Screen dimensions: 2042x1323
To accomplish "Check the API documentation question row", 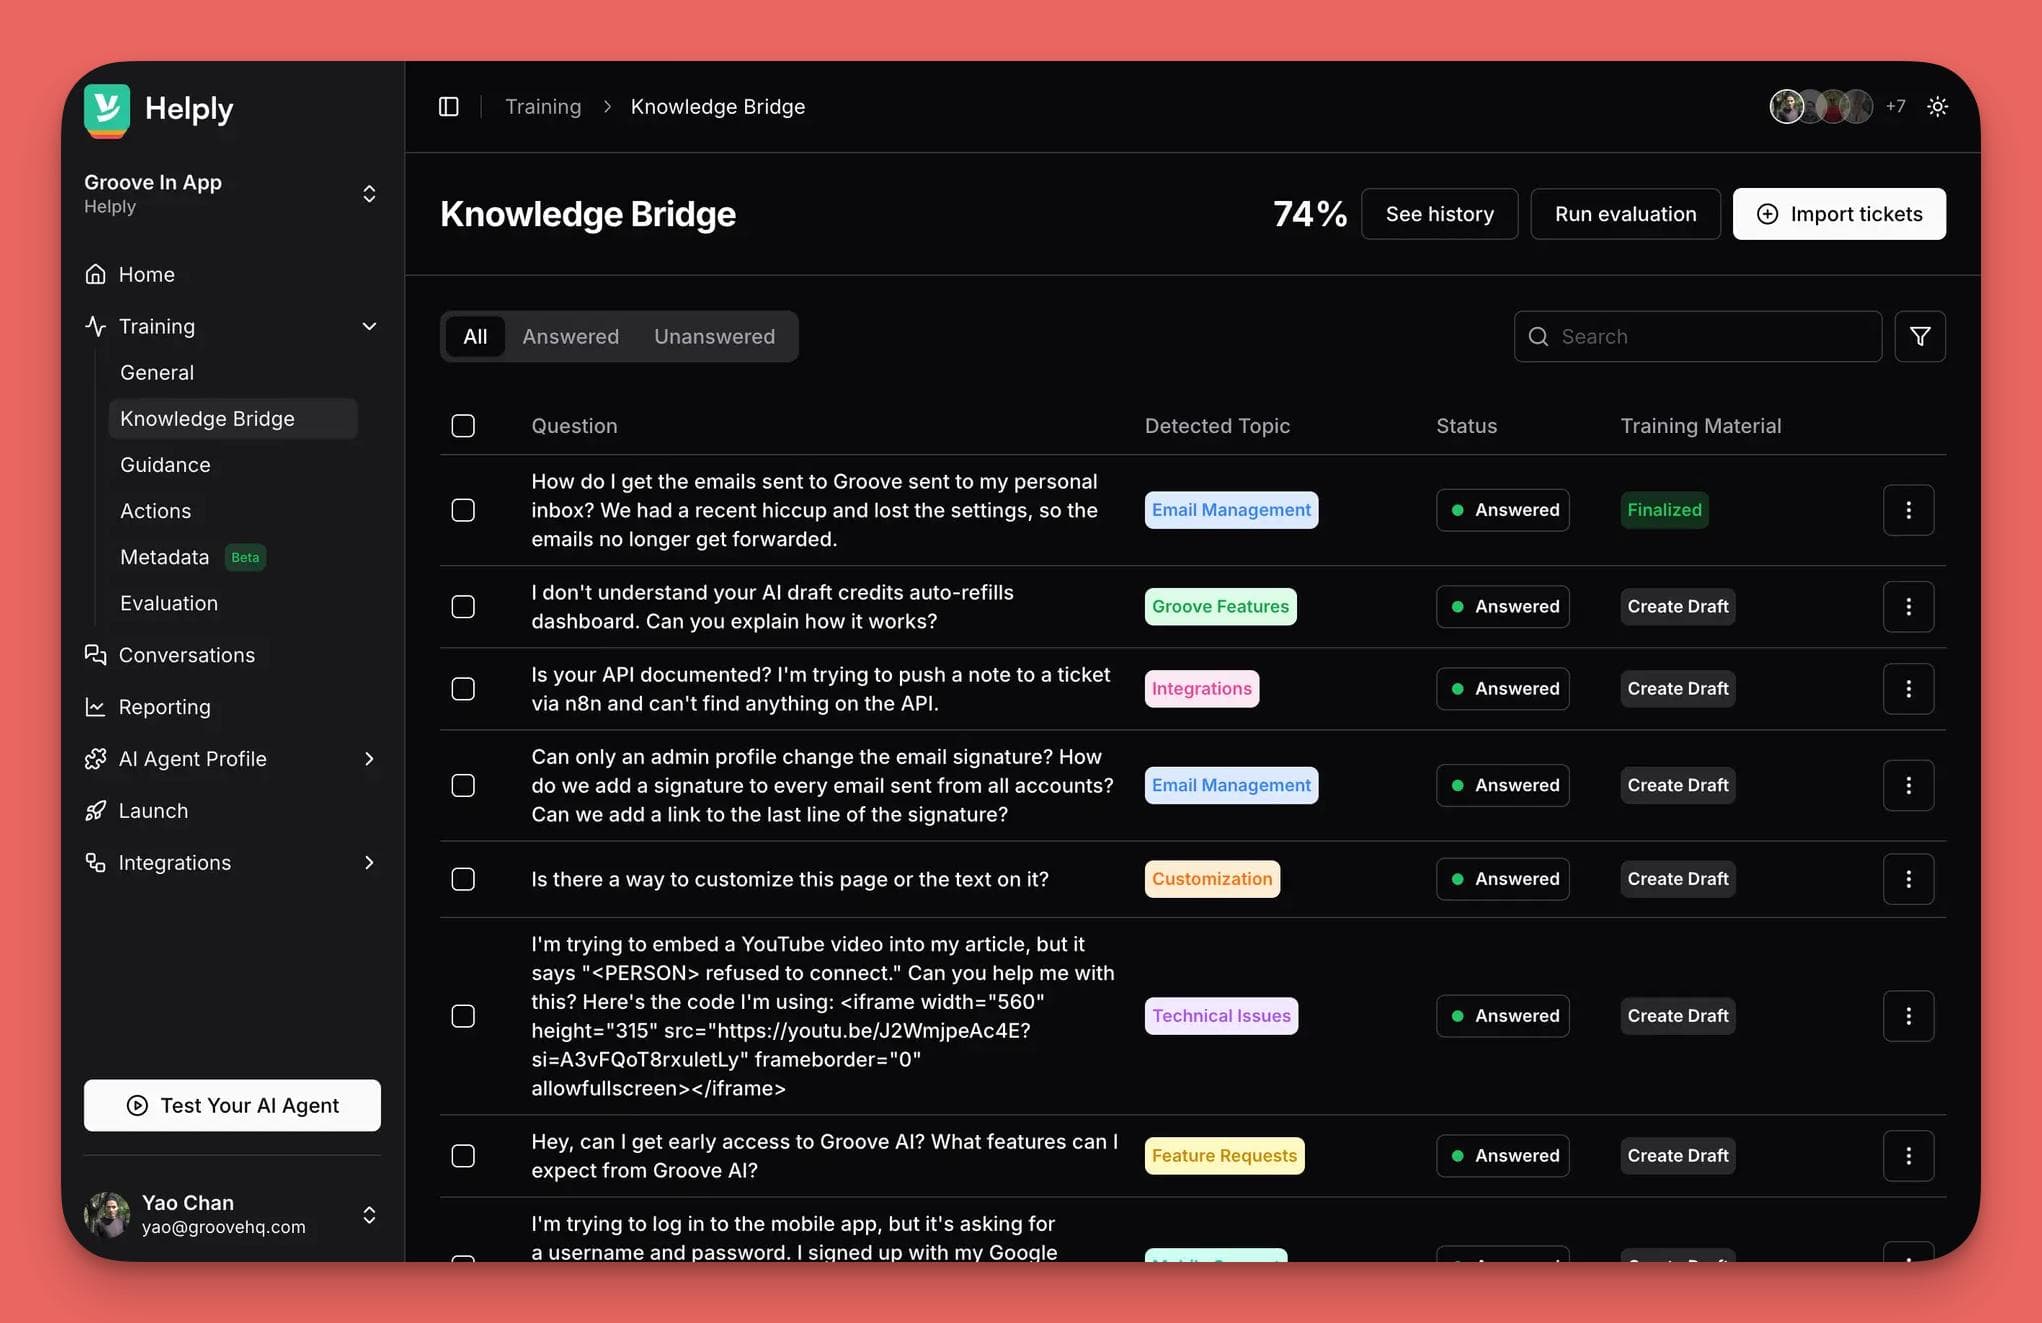I will coord(463,688).
